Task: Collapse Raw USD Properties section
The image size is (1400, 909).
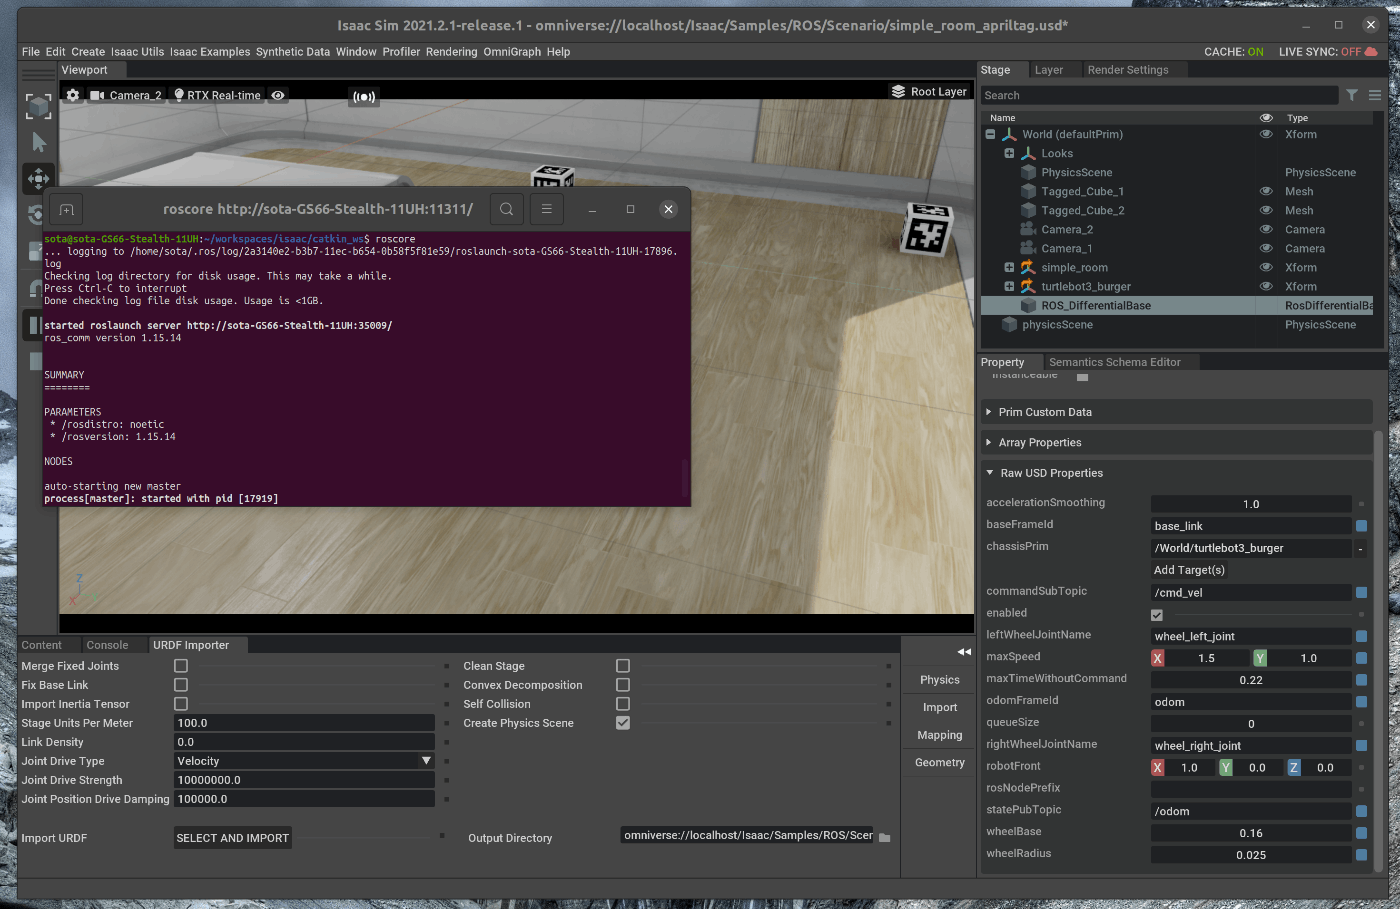Action: [1176, 473]
